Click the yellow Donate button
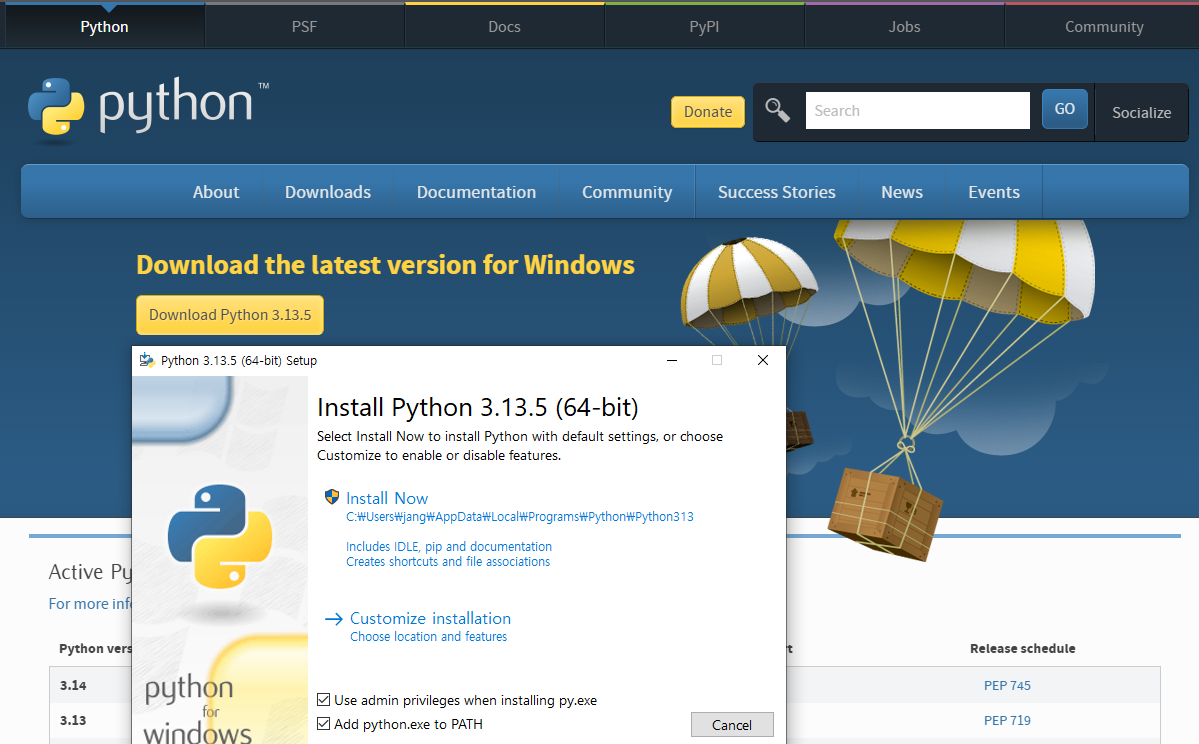 point(708,112)
